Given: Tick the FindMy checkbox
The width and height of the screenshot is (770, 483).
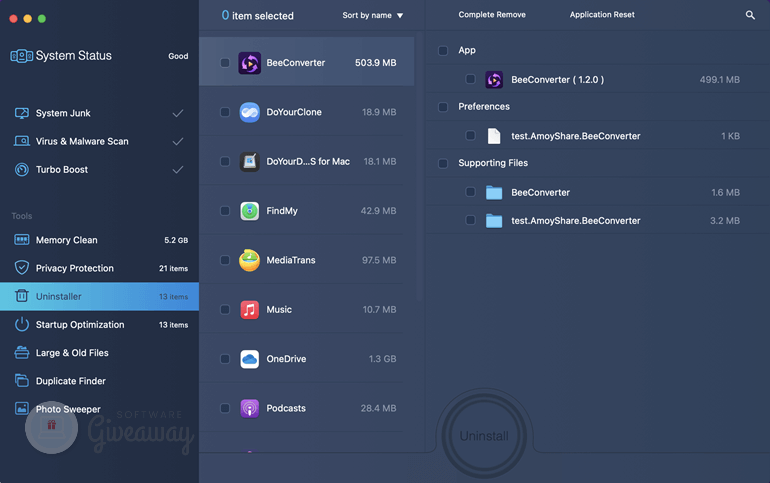Looking at the screenshot, I should pyautogui.click(x=225, y=211).
